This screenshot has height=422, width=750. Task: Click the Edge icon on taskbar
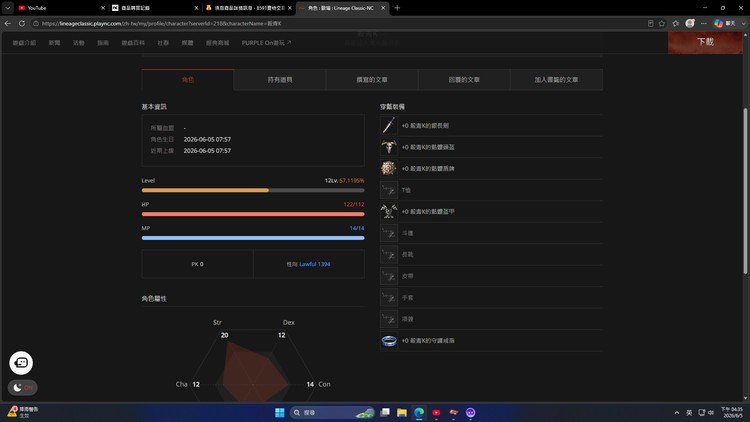click(x=419, y=412)
